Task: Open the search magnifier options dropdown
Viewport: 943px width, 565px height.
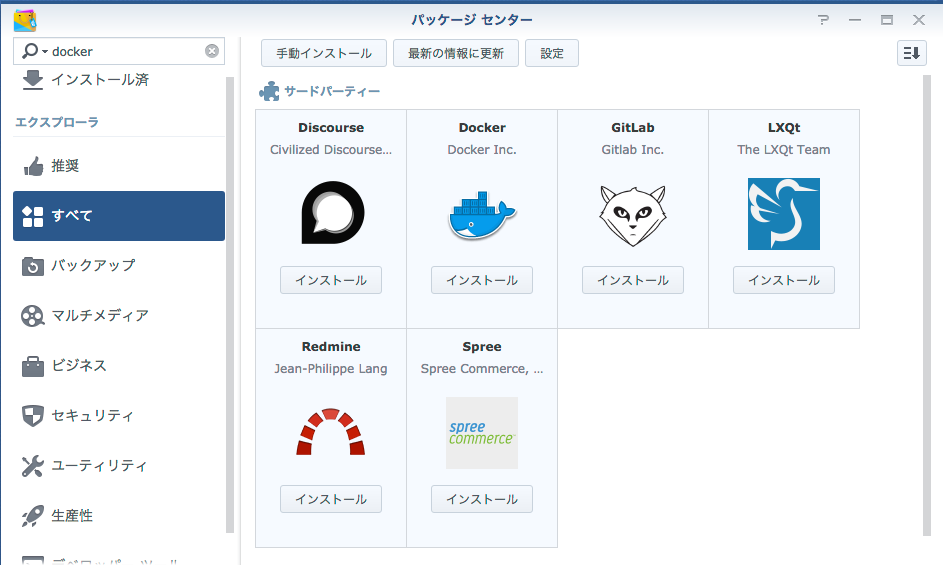Action: pos(33,51)
